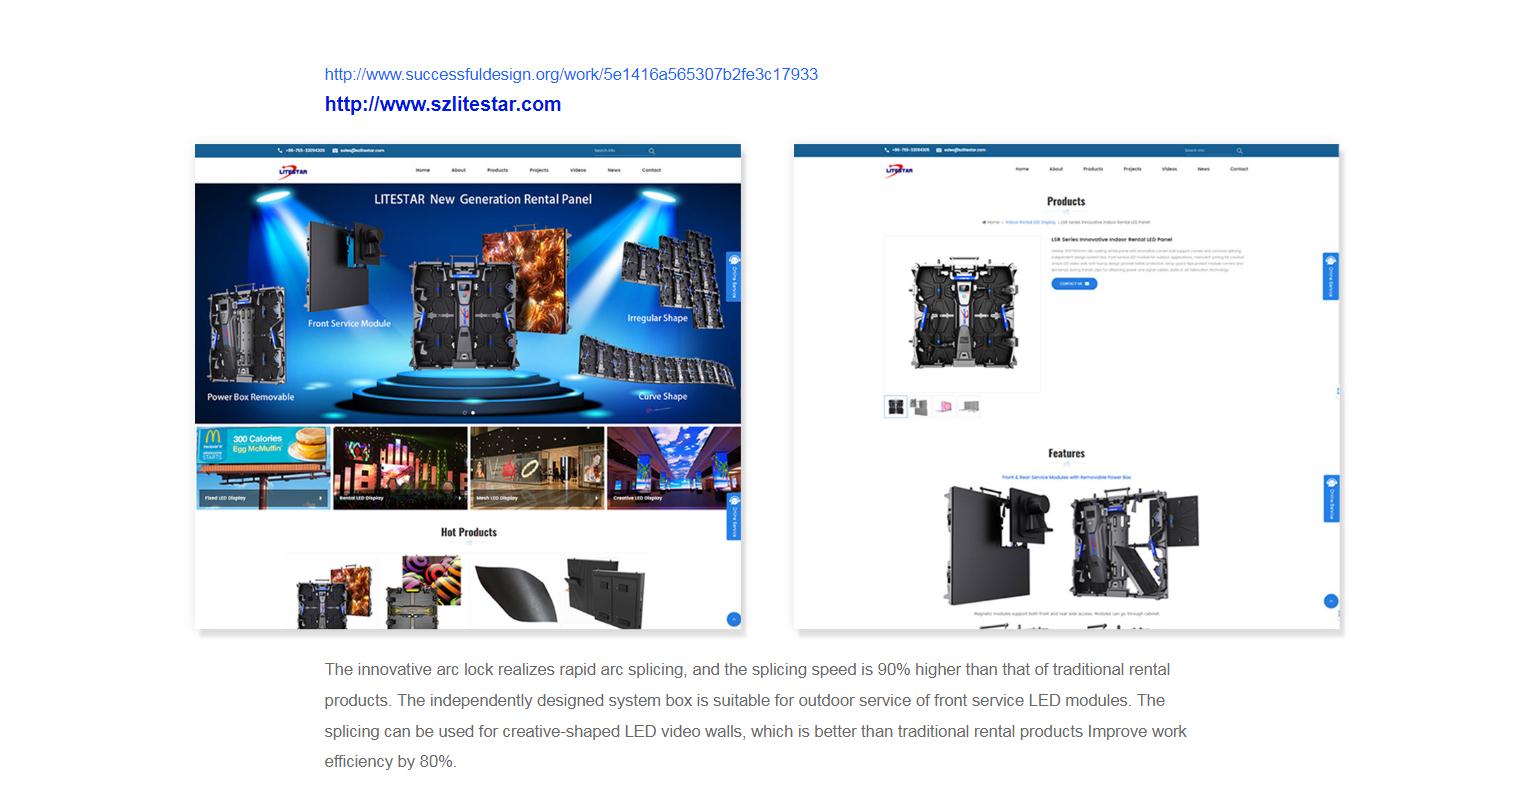Open lower Online Service tab, right screenshot

coord(1331,498)
